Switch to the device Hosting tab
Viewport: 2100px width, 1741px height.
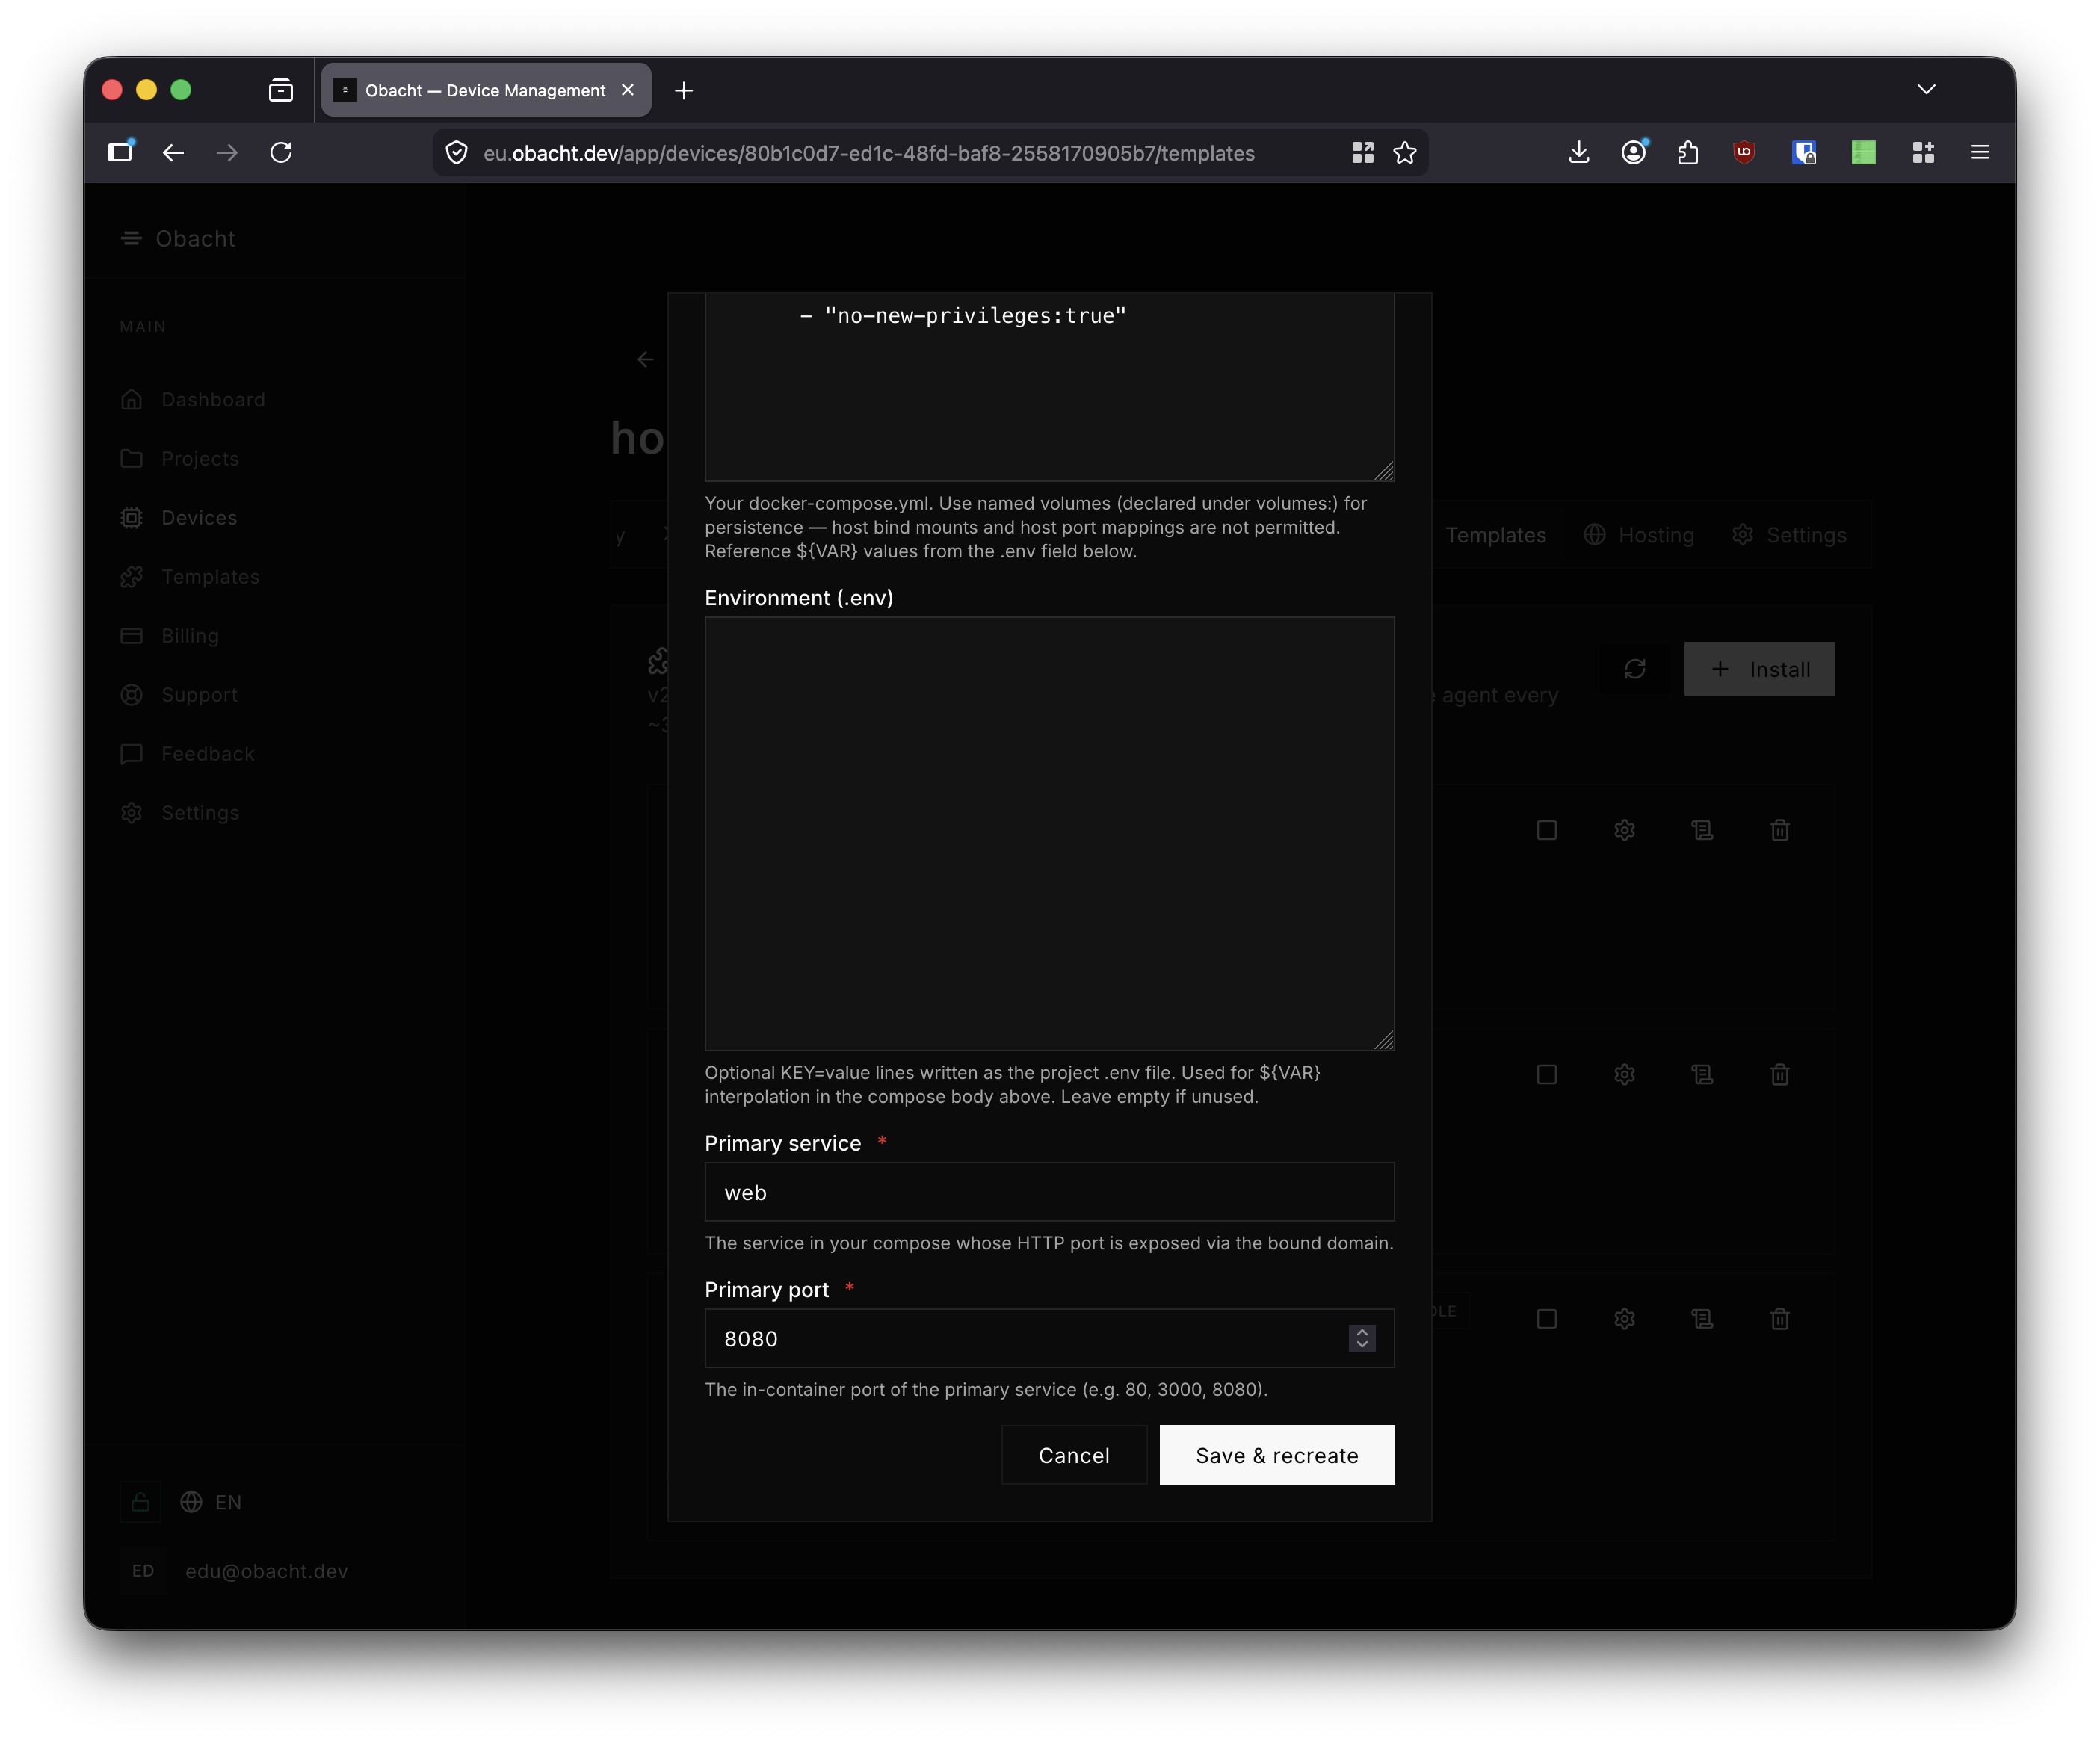coord(1639,535)
